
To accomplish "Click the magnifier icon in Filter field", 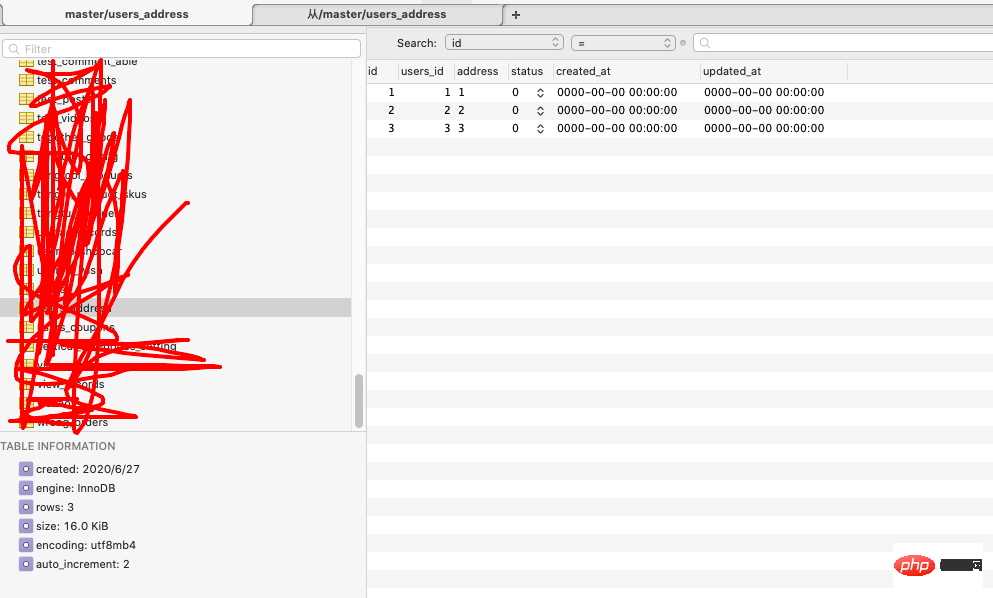I will tap(14, 49).
